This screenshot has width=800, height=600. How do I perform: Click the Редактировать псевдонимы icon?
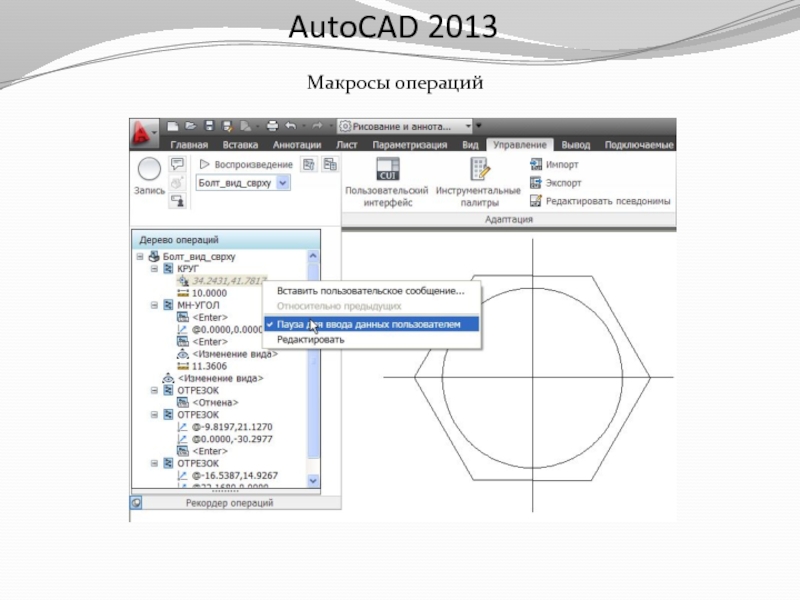pos(536,201)
